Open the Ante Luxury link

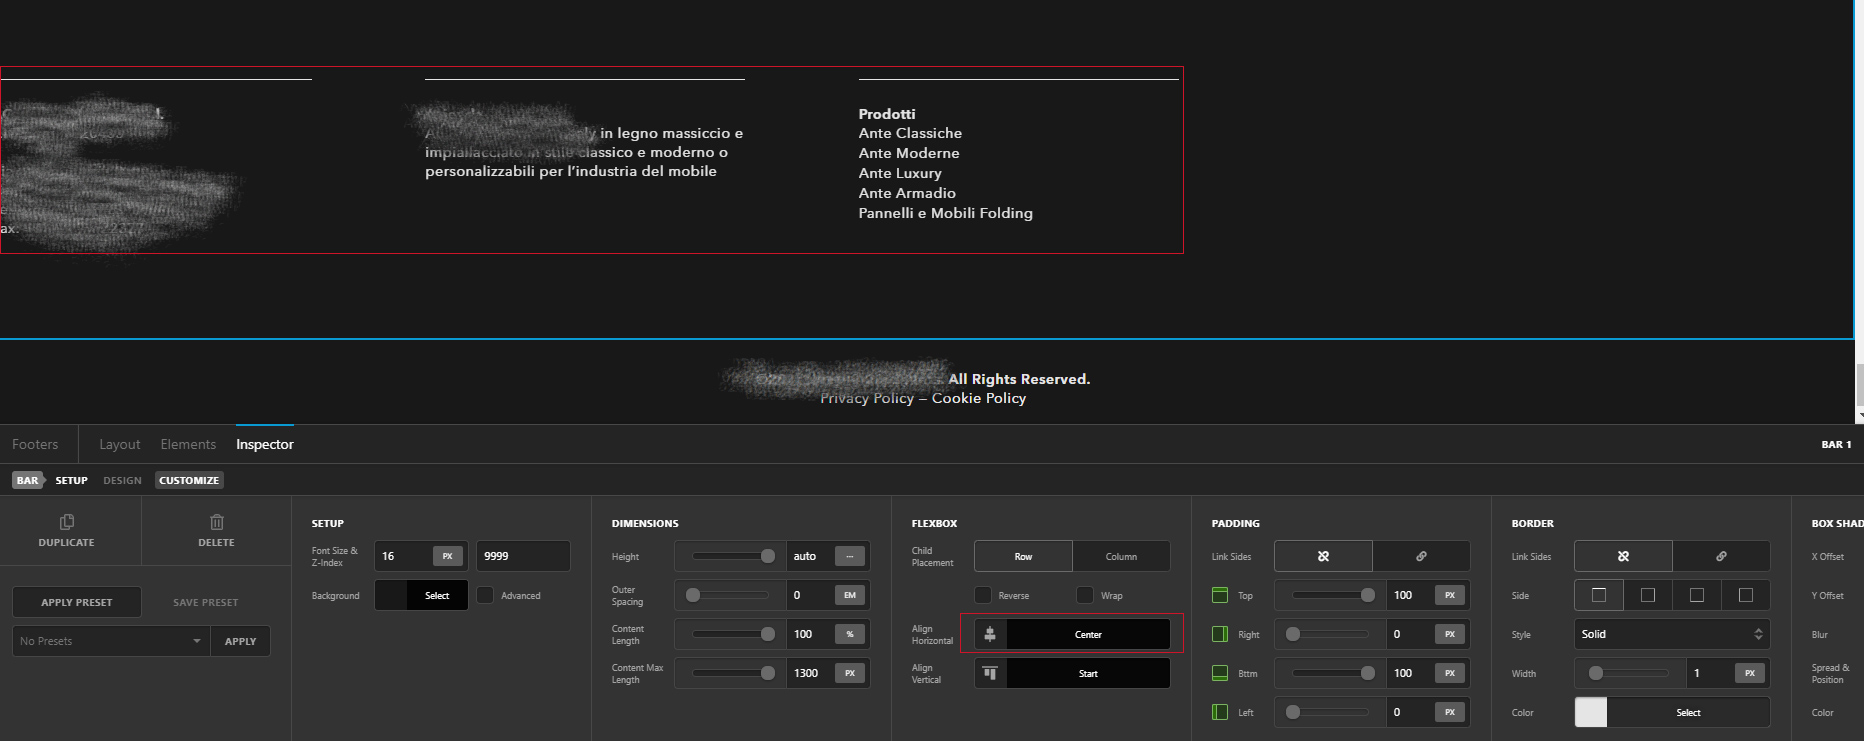coord(900,173)
